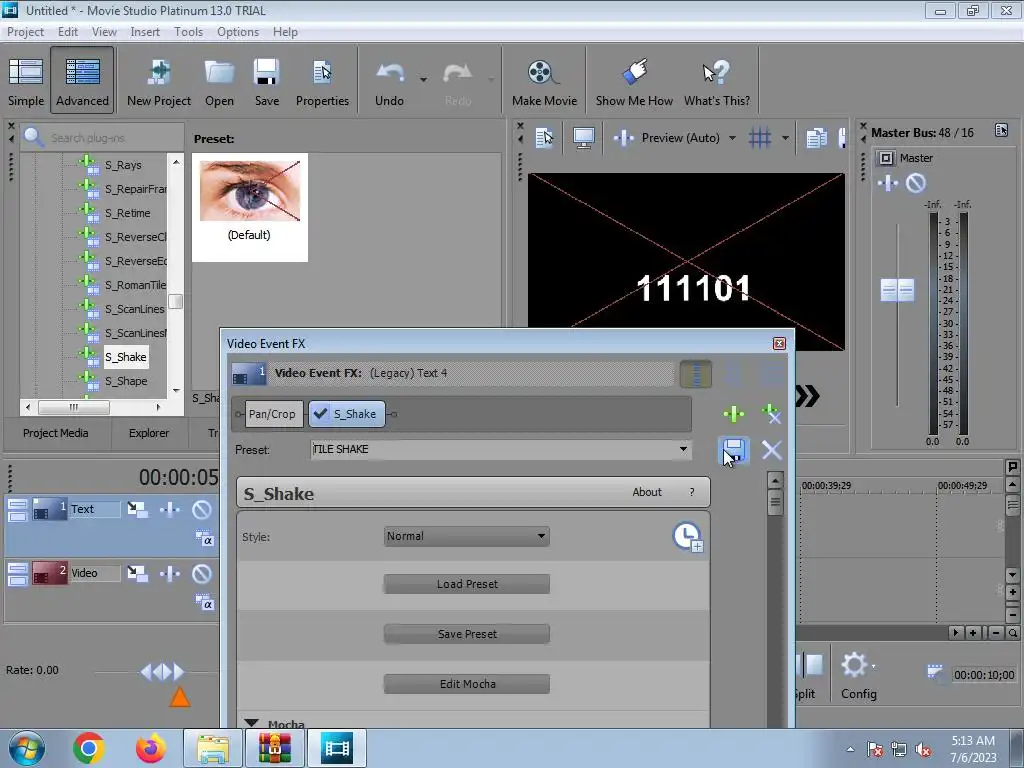Switch to Advanced mode
The height and width of the screenshot is (768, 1024).
(x=82, y=82)
